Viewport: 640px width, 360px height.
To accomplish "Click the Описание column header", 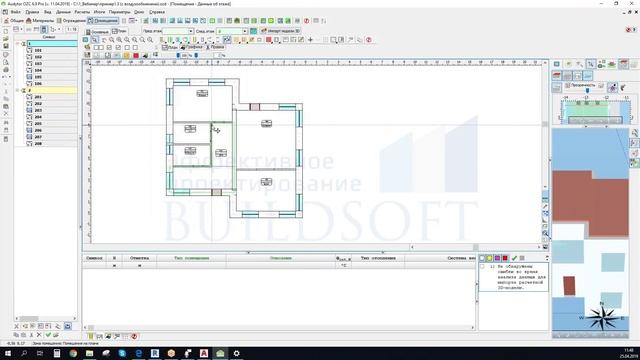I will pos(280,258).
